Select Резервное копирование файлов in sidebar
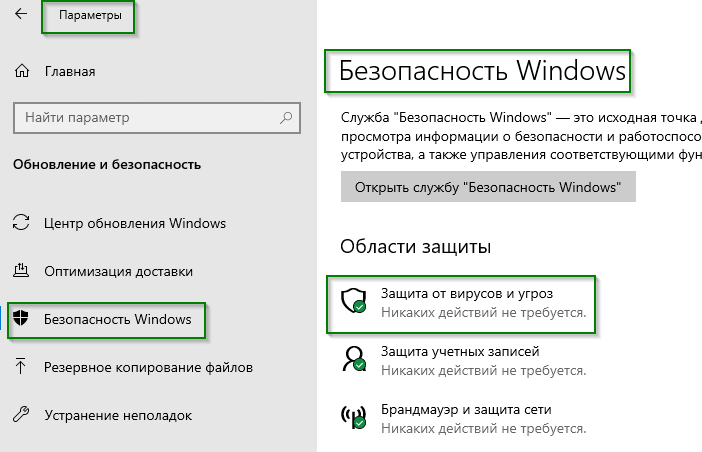The width and height of the screenshot is (702, 452). coord(148,367)
